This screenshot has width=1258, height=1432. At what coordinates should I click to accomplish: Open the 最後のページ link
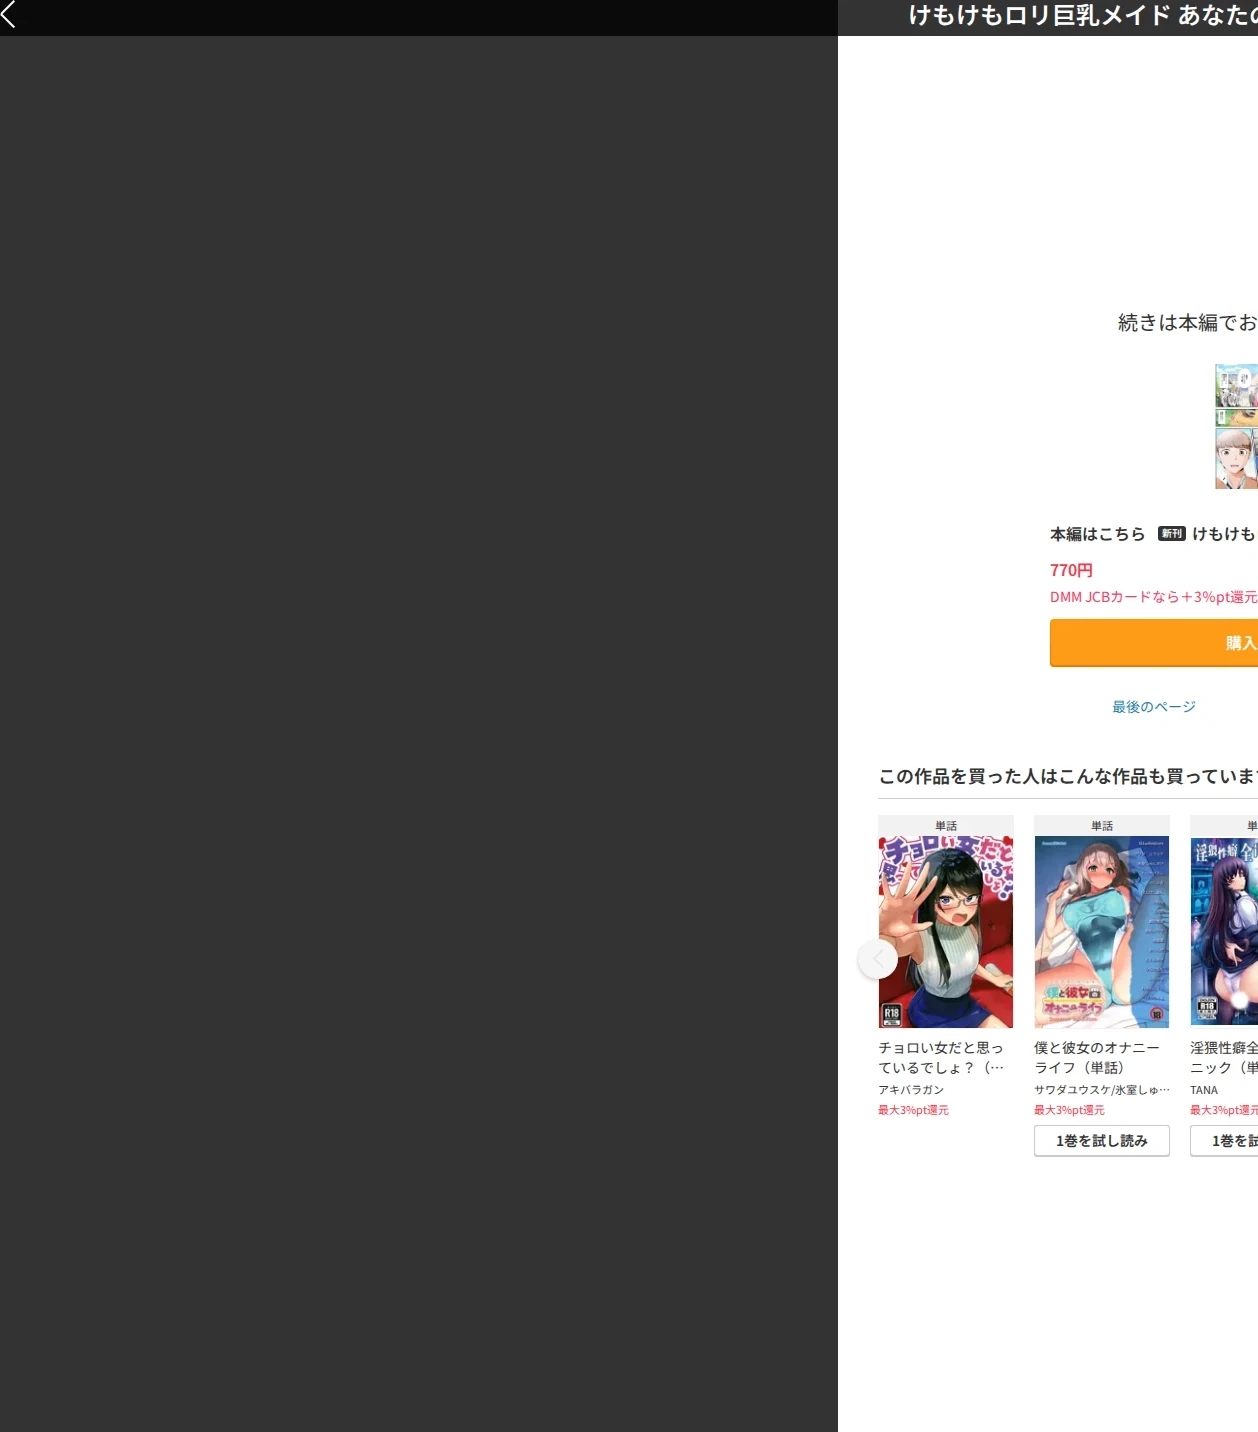click(x=1154, y=707)
